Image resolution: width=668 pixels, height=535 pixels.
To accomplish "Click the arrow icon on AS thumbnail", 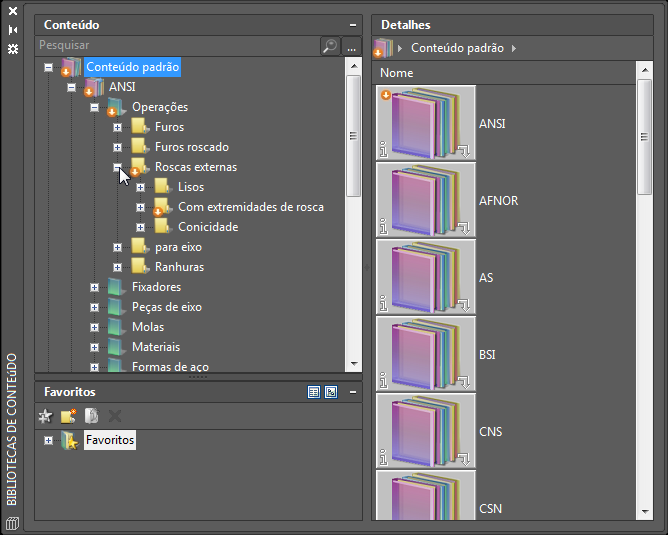I will point(464,305).
